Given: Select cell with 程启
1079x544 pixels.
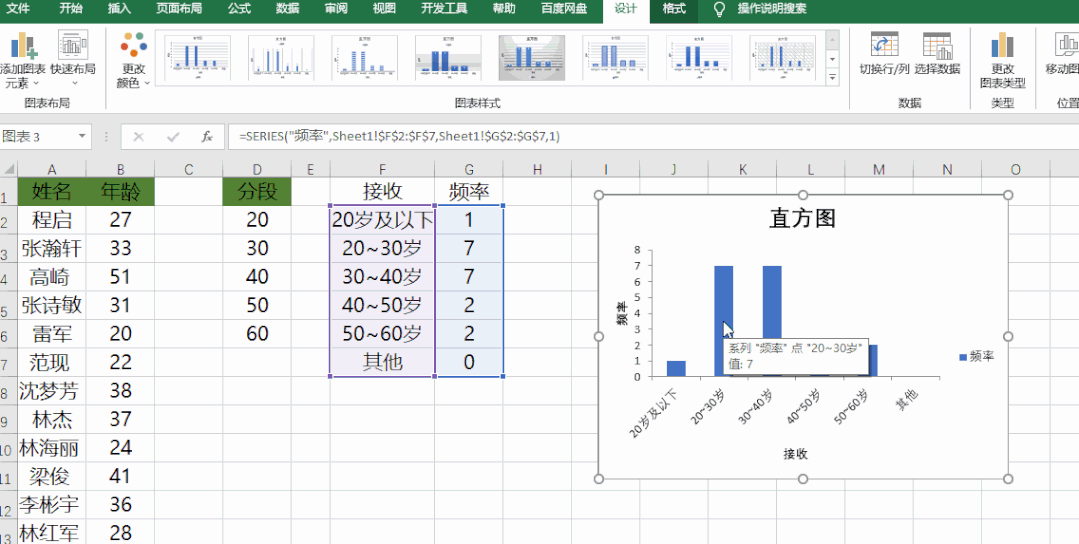Looking at the screenshot, I should 52,219.
